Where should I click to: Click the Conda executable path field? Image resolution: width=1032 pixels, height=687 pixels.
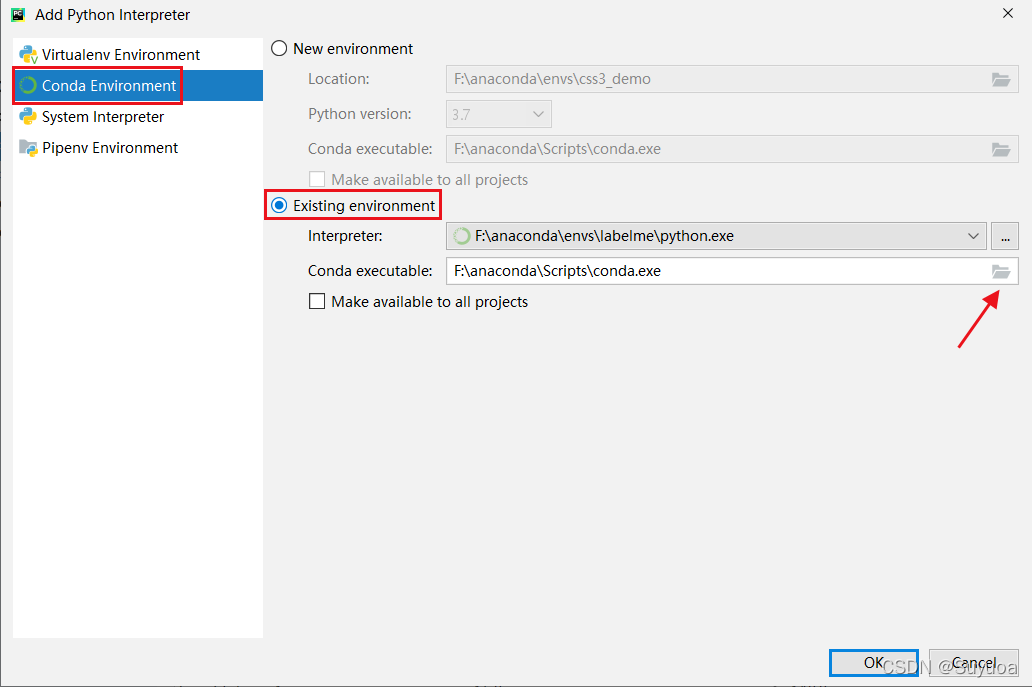point(700,271)
